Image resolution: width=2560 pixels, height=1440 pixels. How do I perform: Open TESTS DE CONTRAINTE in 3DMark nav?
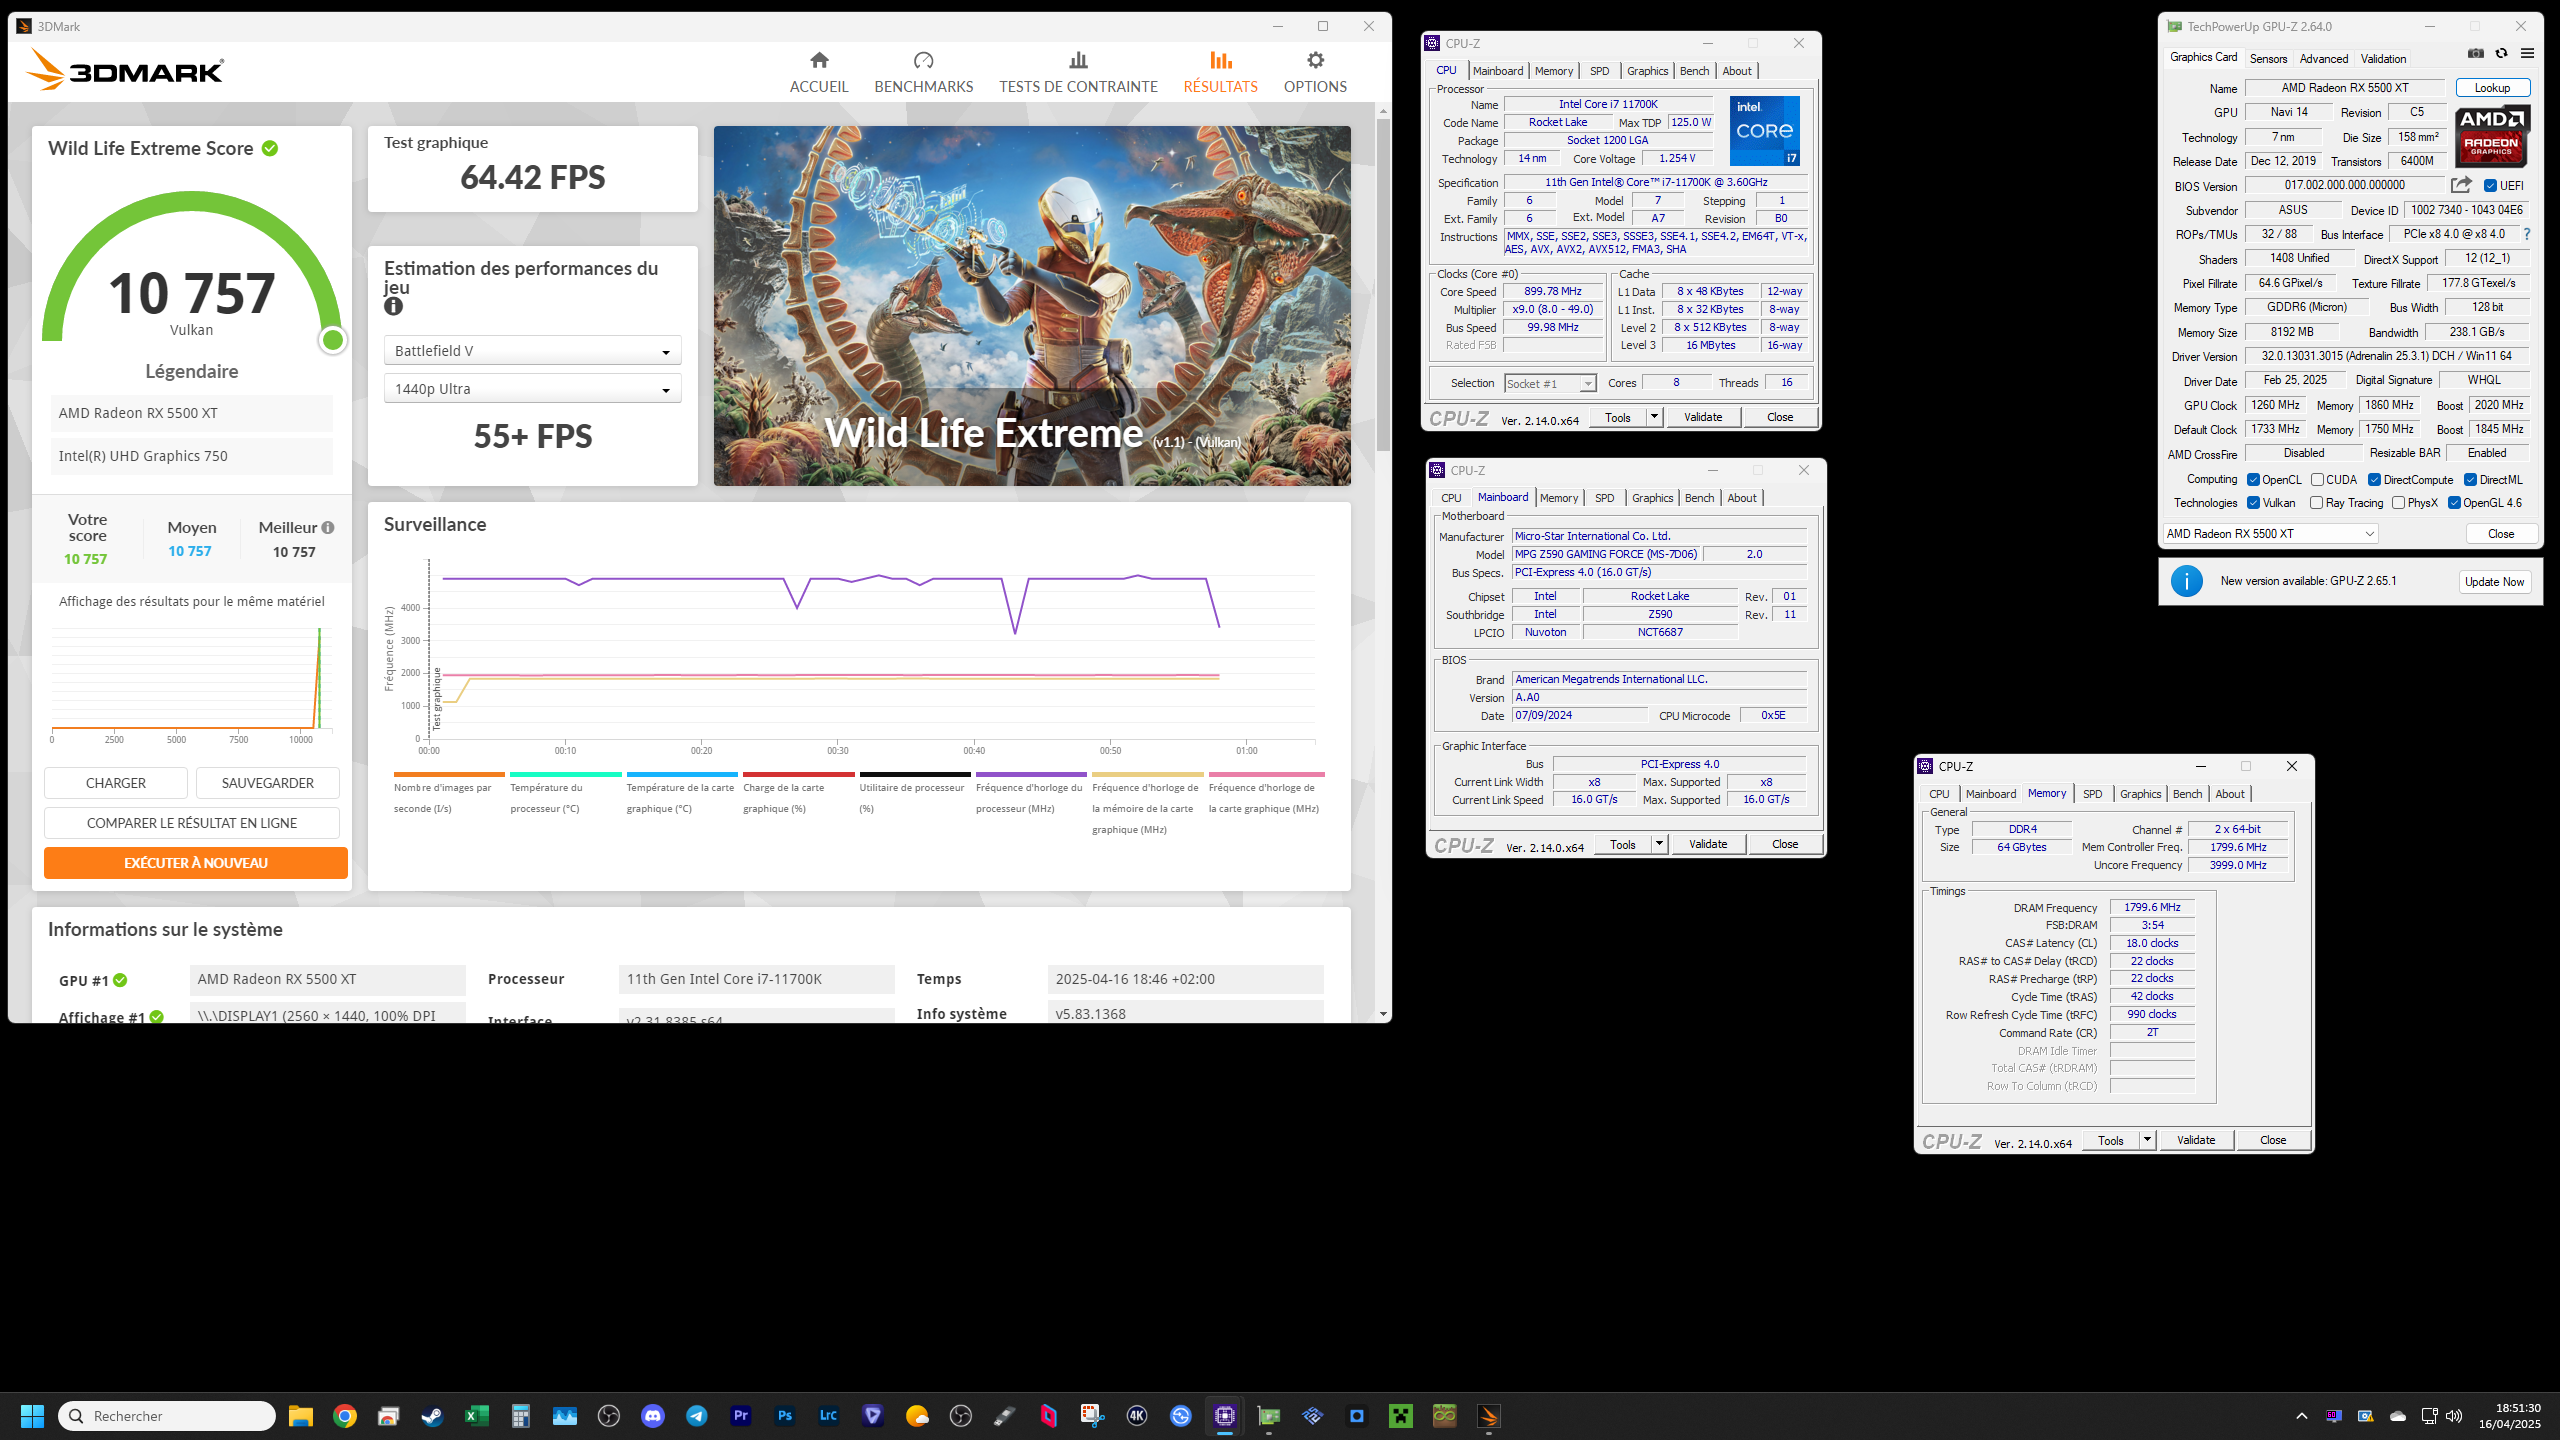pos(1078,73)
